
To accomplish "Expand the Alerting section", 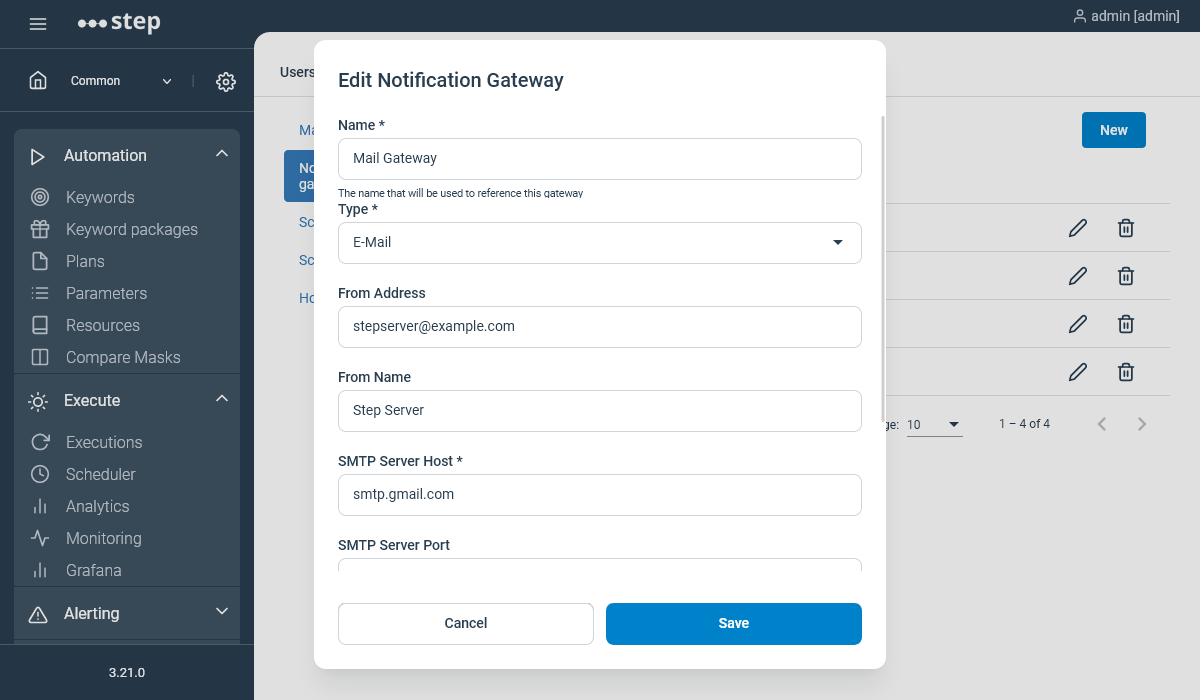I will (222, 611).
